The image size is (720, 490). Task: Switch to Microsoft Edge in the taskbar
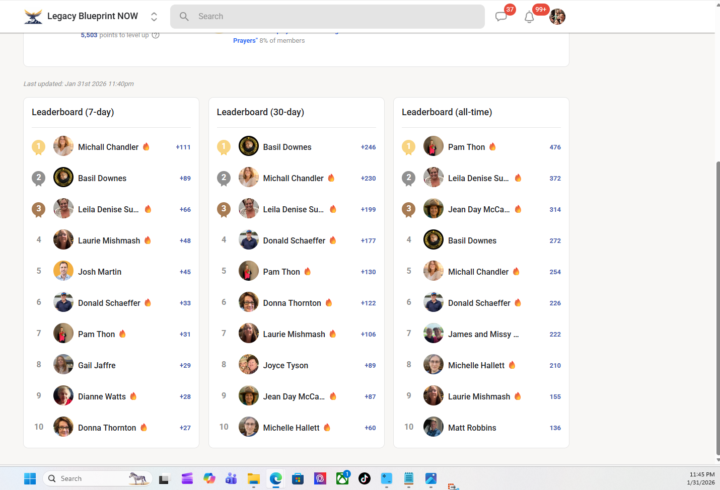[x=276, y=479]
